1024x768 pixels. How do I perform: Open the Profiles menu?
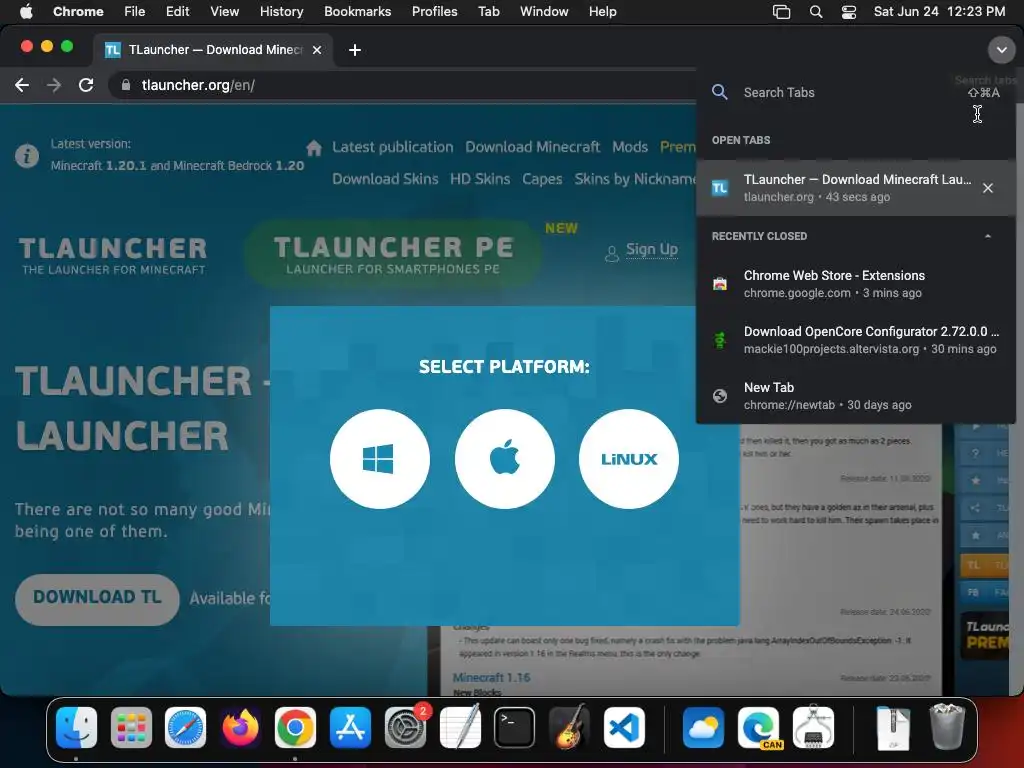(x=434, y=11)
